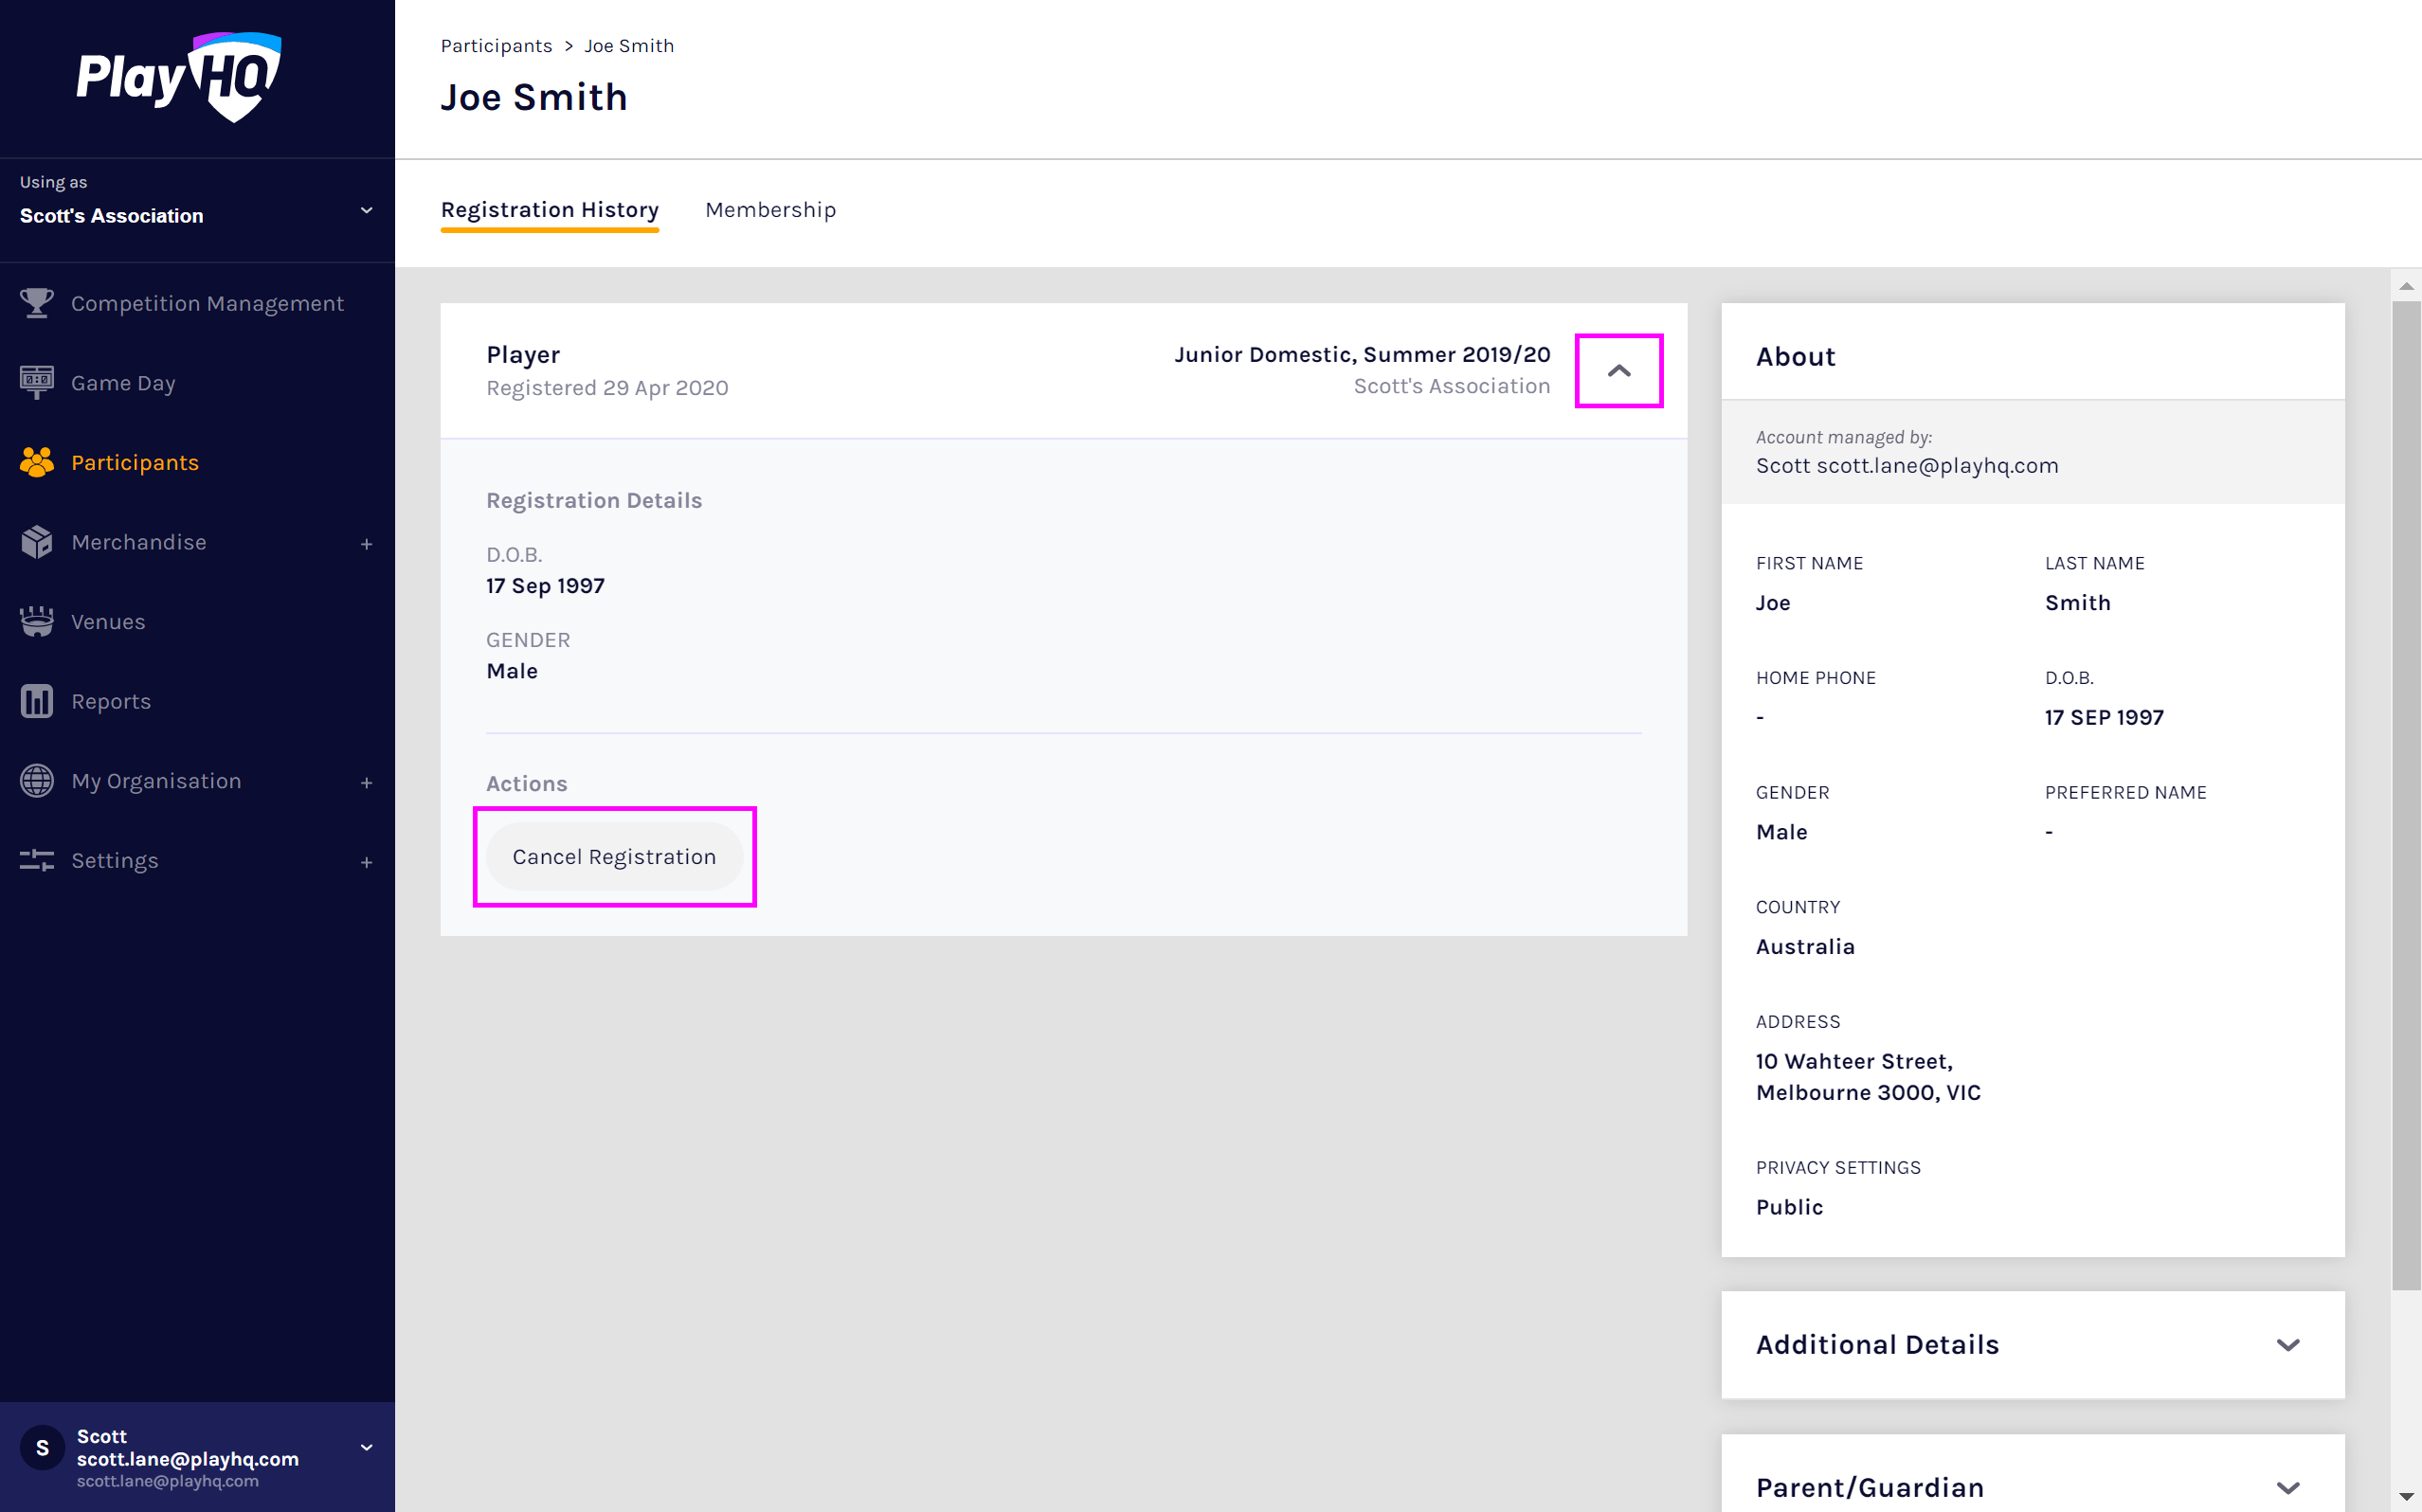The height and width of the screenshot is (1512, 2422).
Task: Click the Merchandise box icon
Action: pos(37,542)
